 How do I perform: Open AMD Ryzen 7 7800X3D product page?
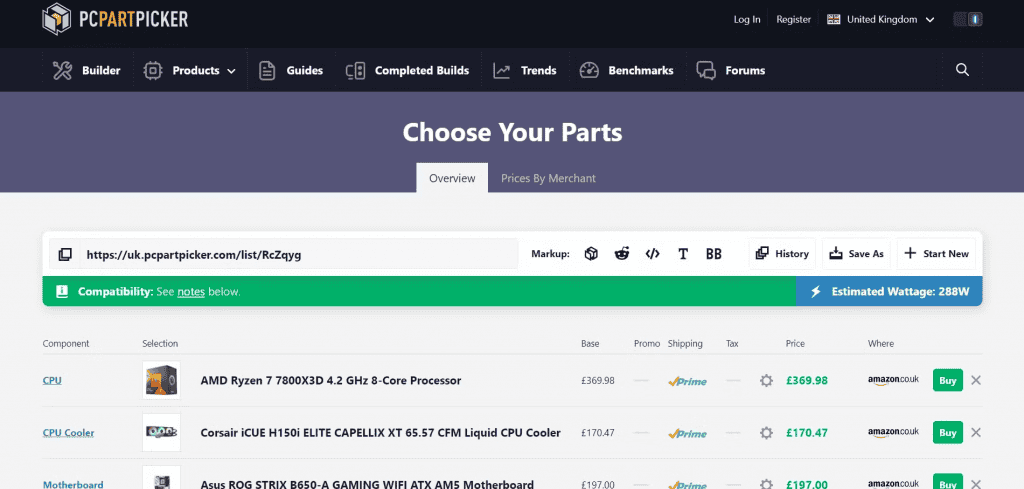[330, 381]
